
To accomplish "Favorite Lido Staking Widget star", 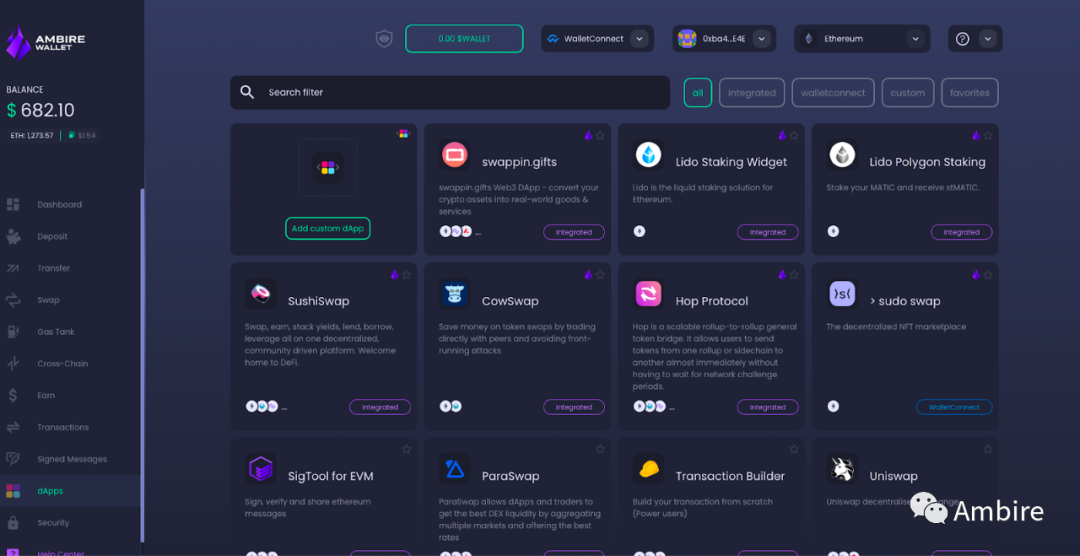I will pyautogui.click(x=794, y=136).
